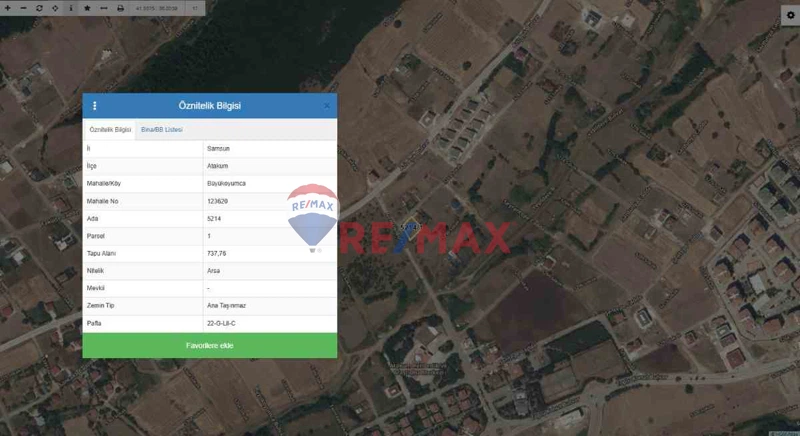
Task: Click the 'Mevkii' label cell
Action: 143,288
